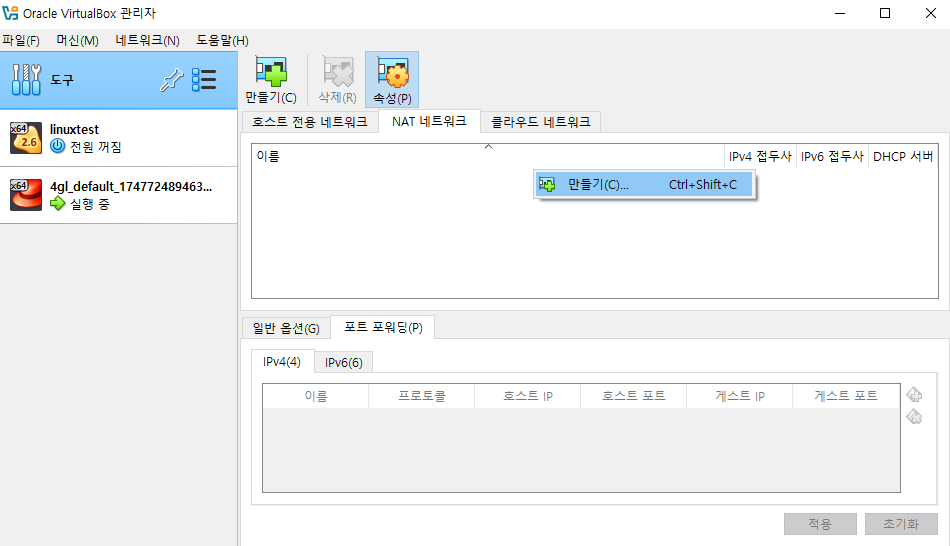Screen dimensions: 950x546
Task: Click the 호스트 IP column header
Action: pos(528,396)
